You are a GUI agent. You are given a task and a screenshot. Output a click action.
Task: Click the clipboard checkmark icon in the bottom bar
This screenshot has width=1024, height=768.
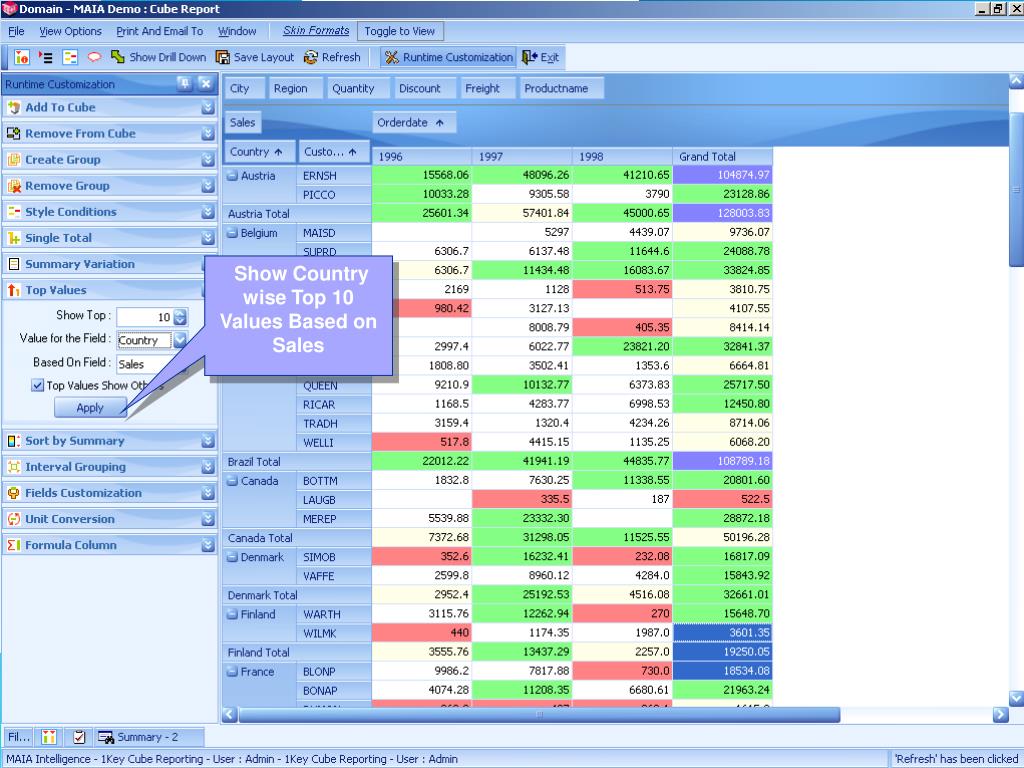coord(80,737)
